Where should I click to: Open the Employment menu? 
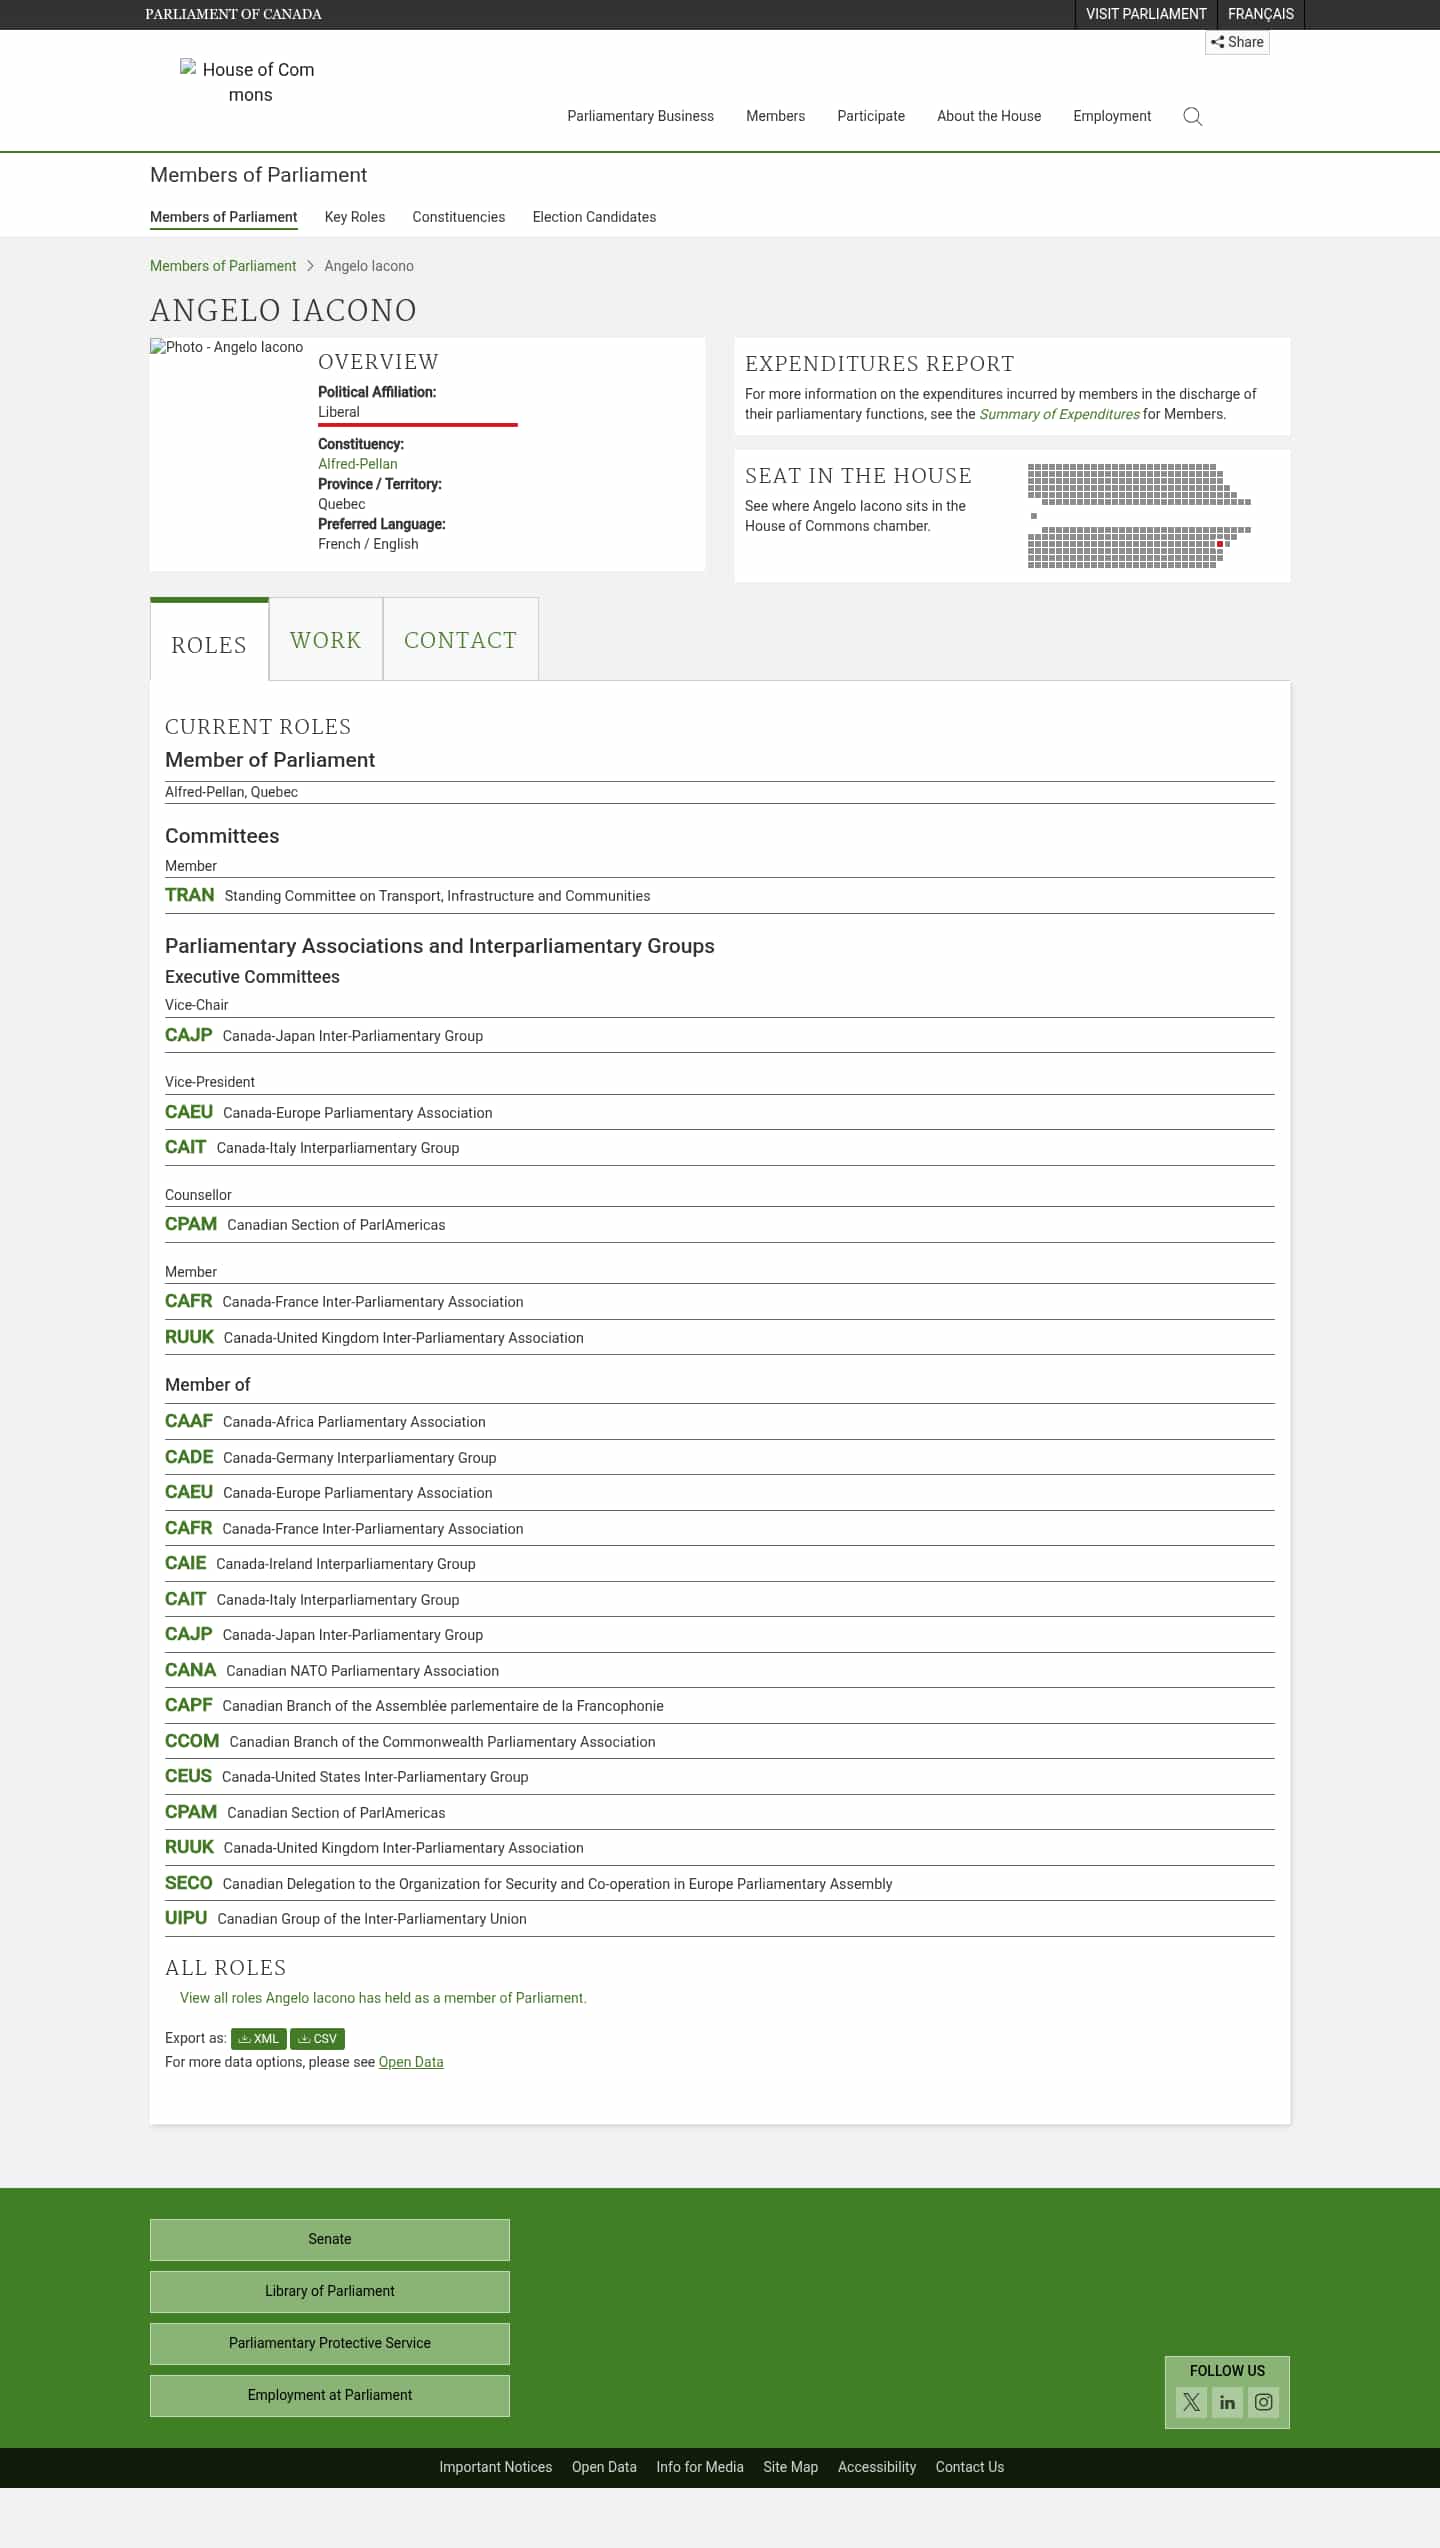1112,116
